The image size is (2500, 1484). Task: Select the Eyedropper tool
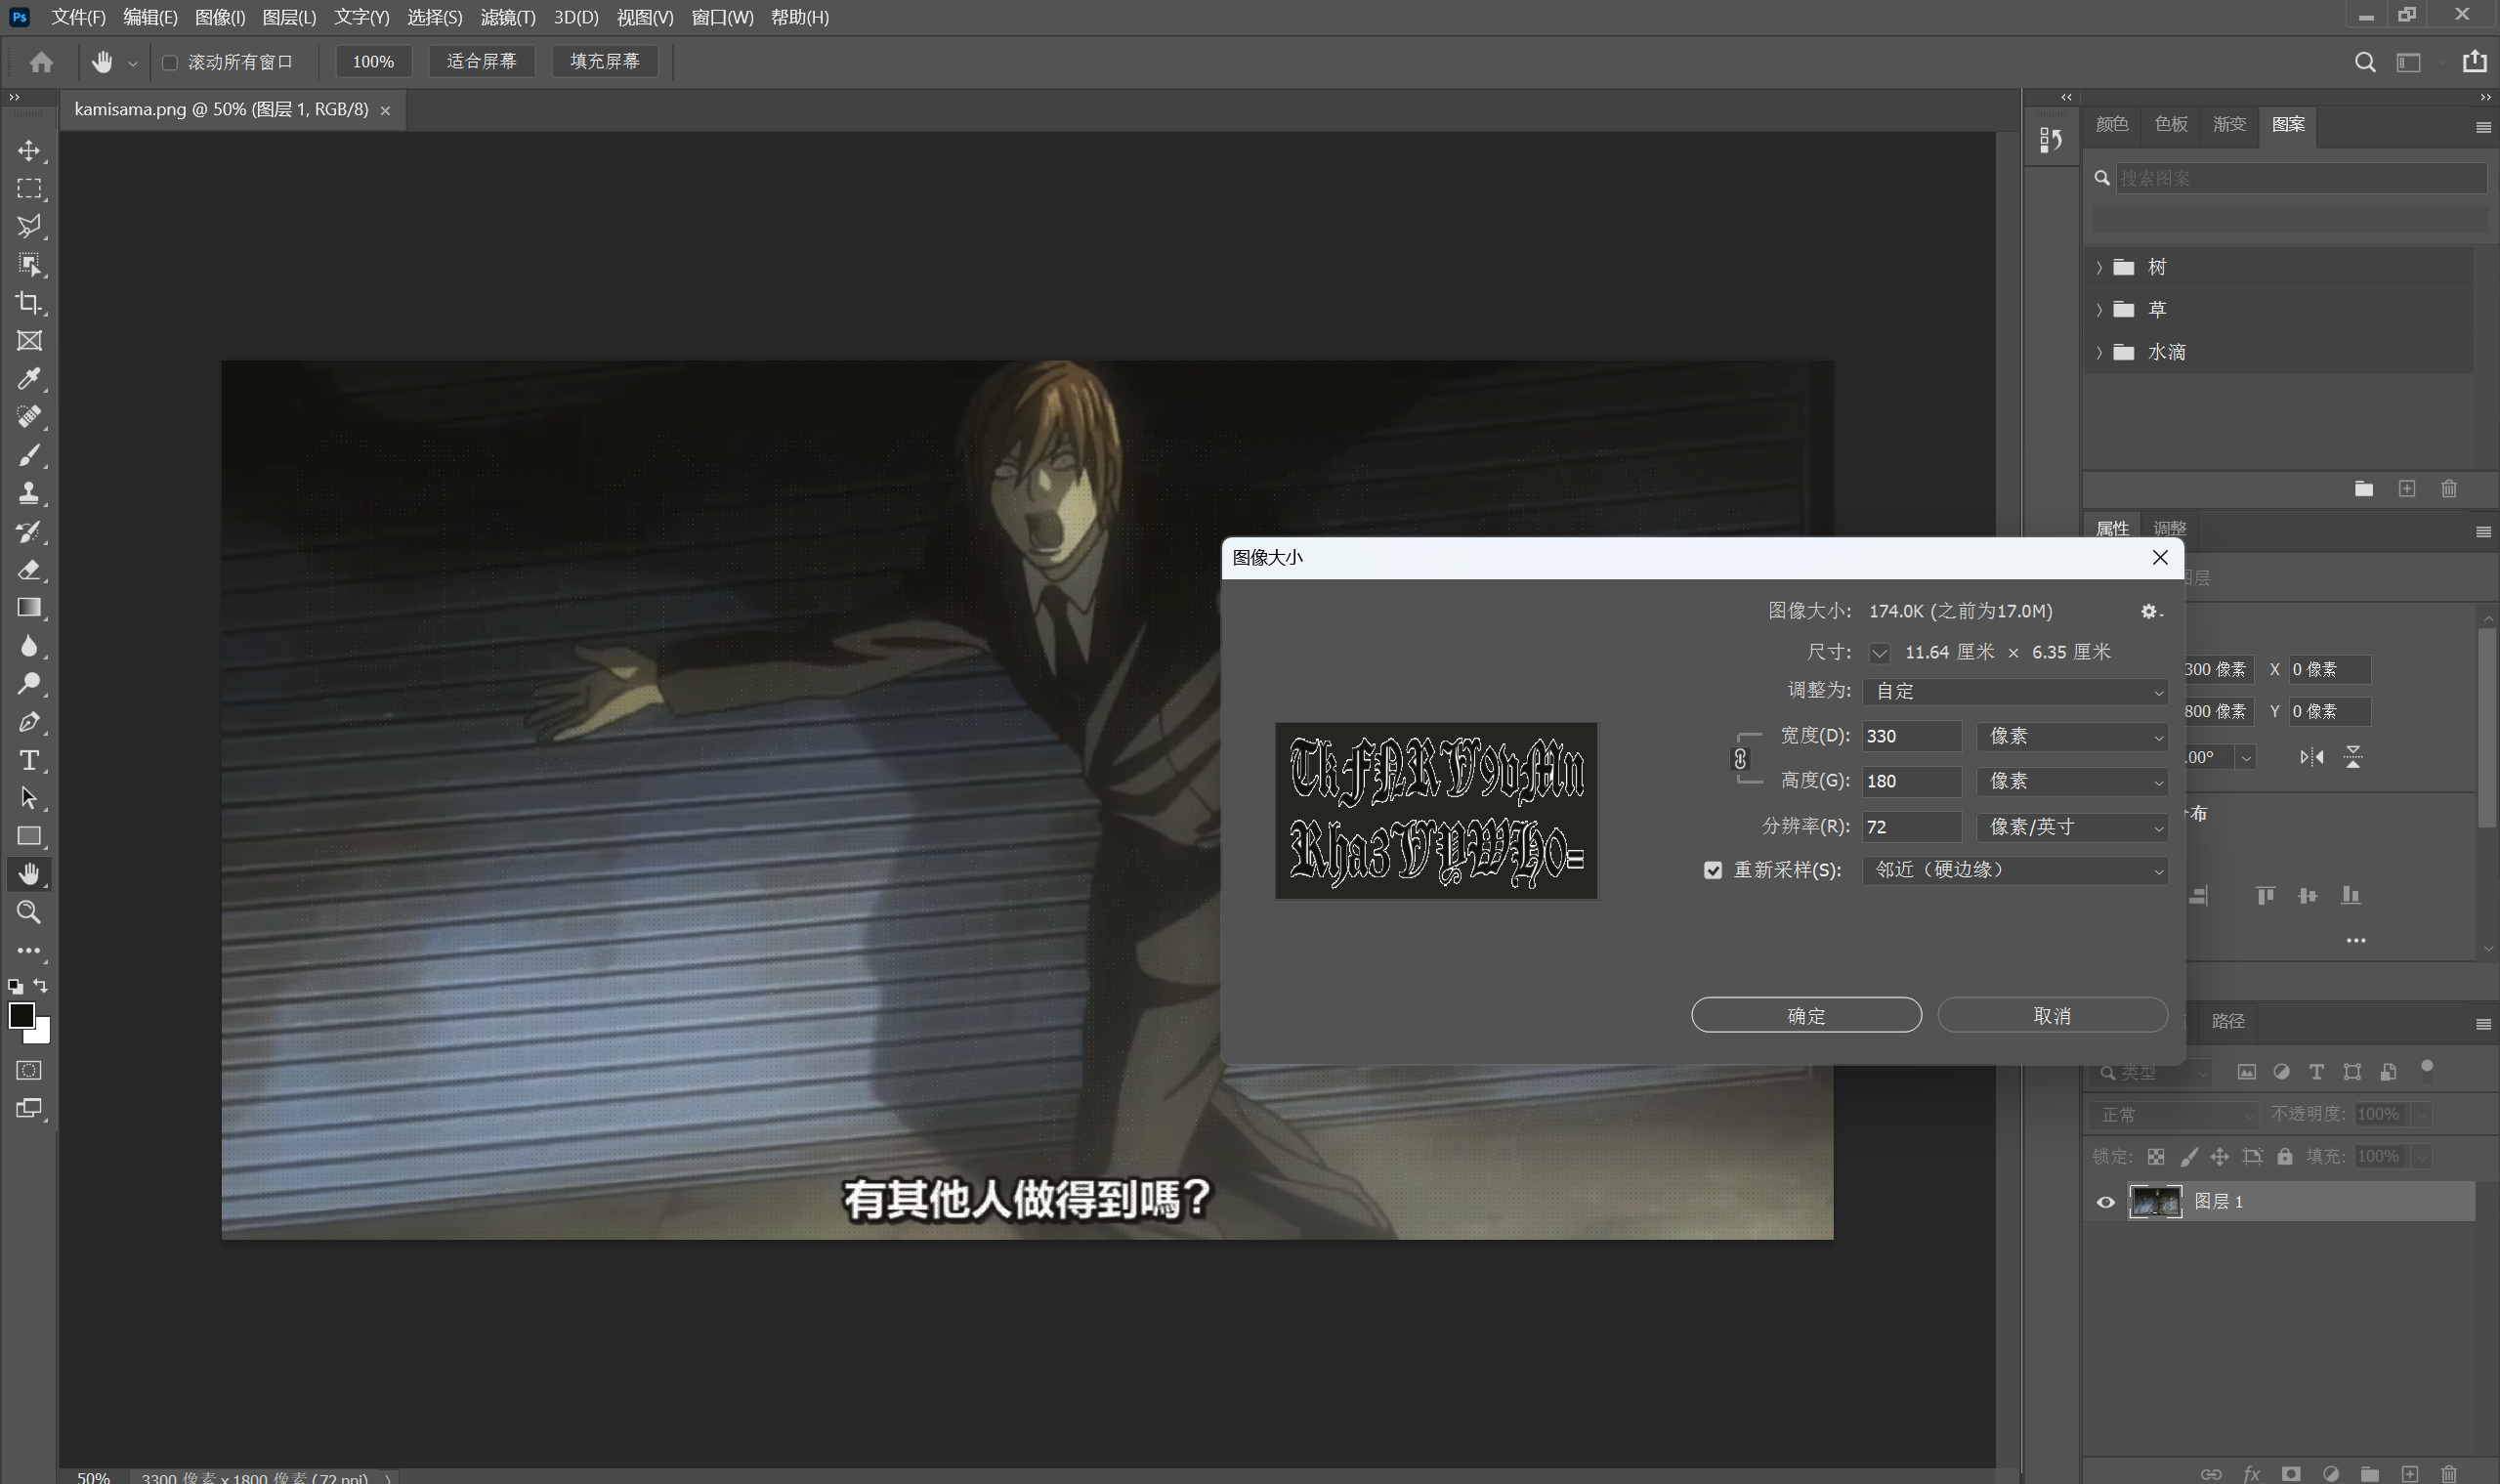[29, 378]
